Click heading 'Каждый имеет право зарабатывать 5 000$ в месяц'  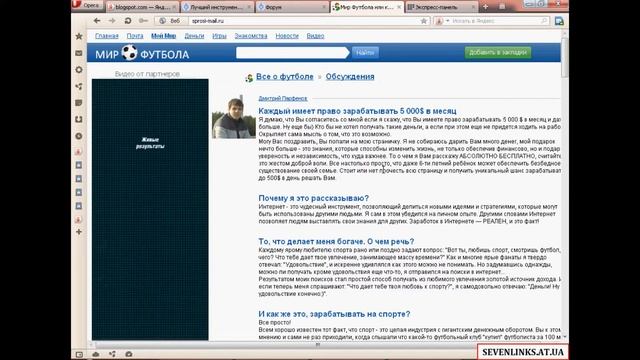click(357, 111)
